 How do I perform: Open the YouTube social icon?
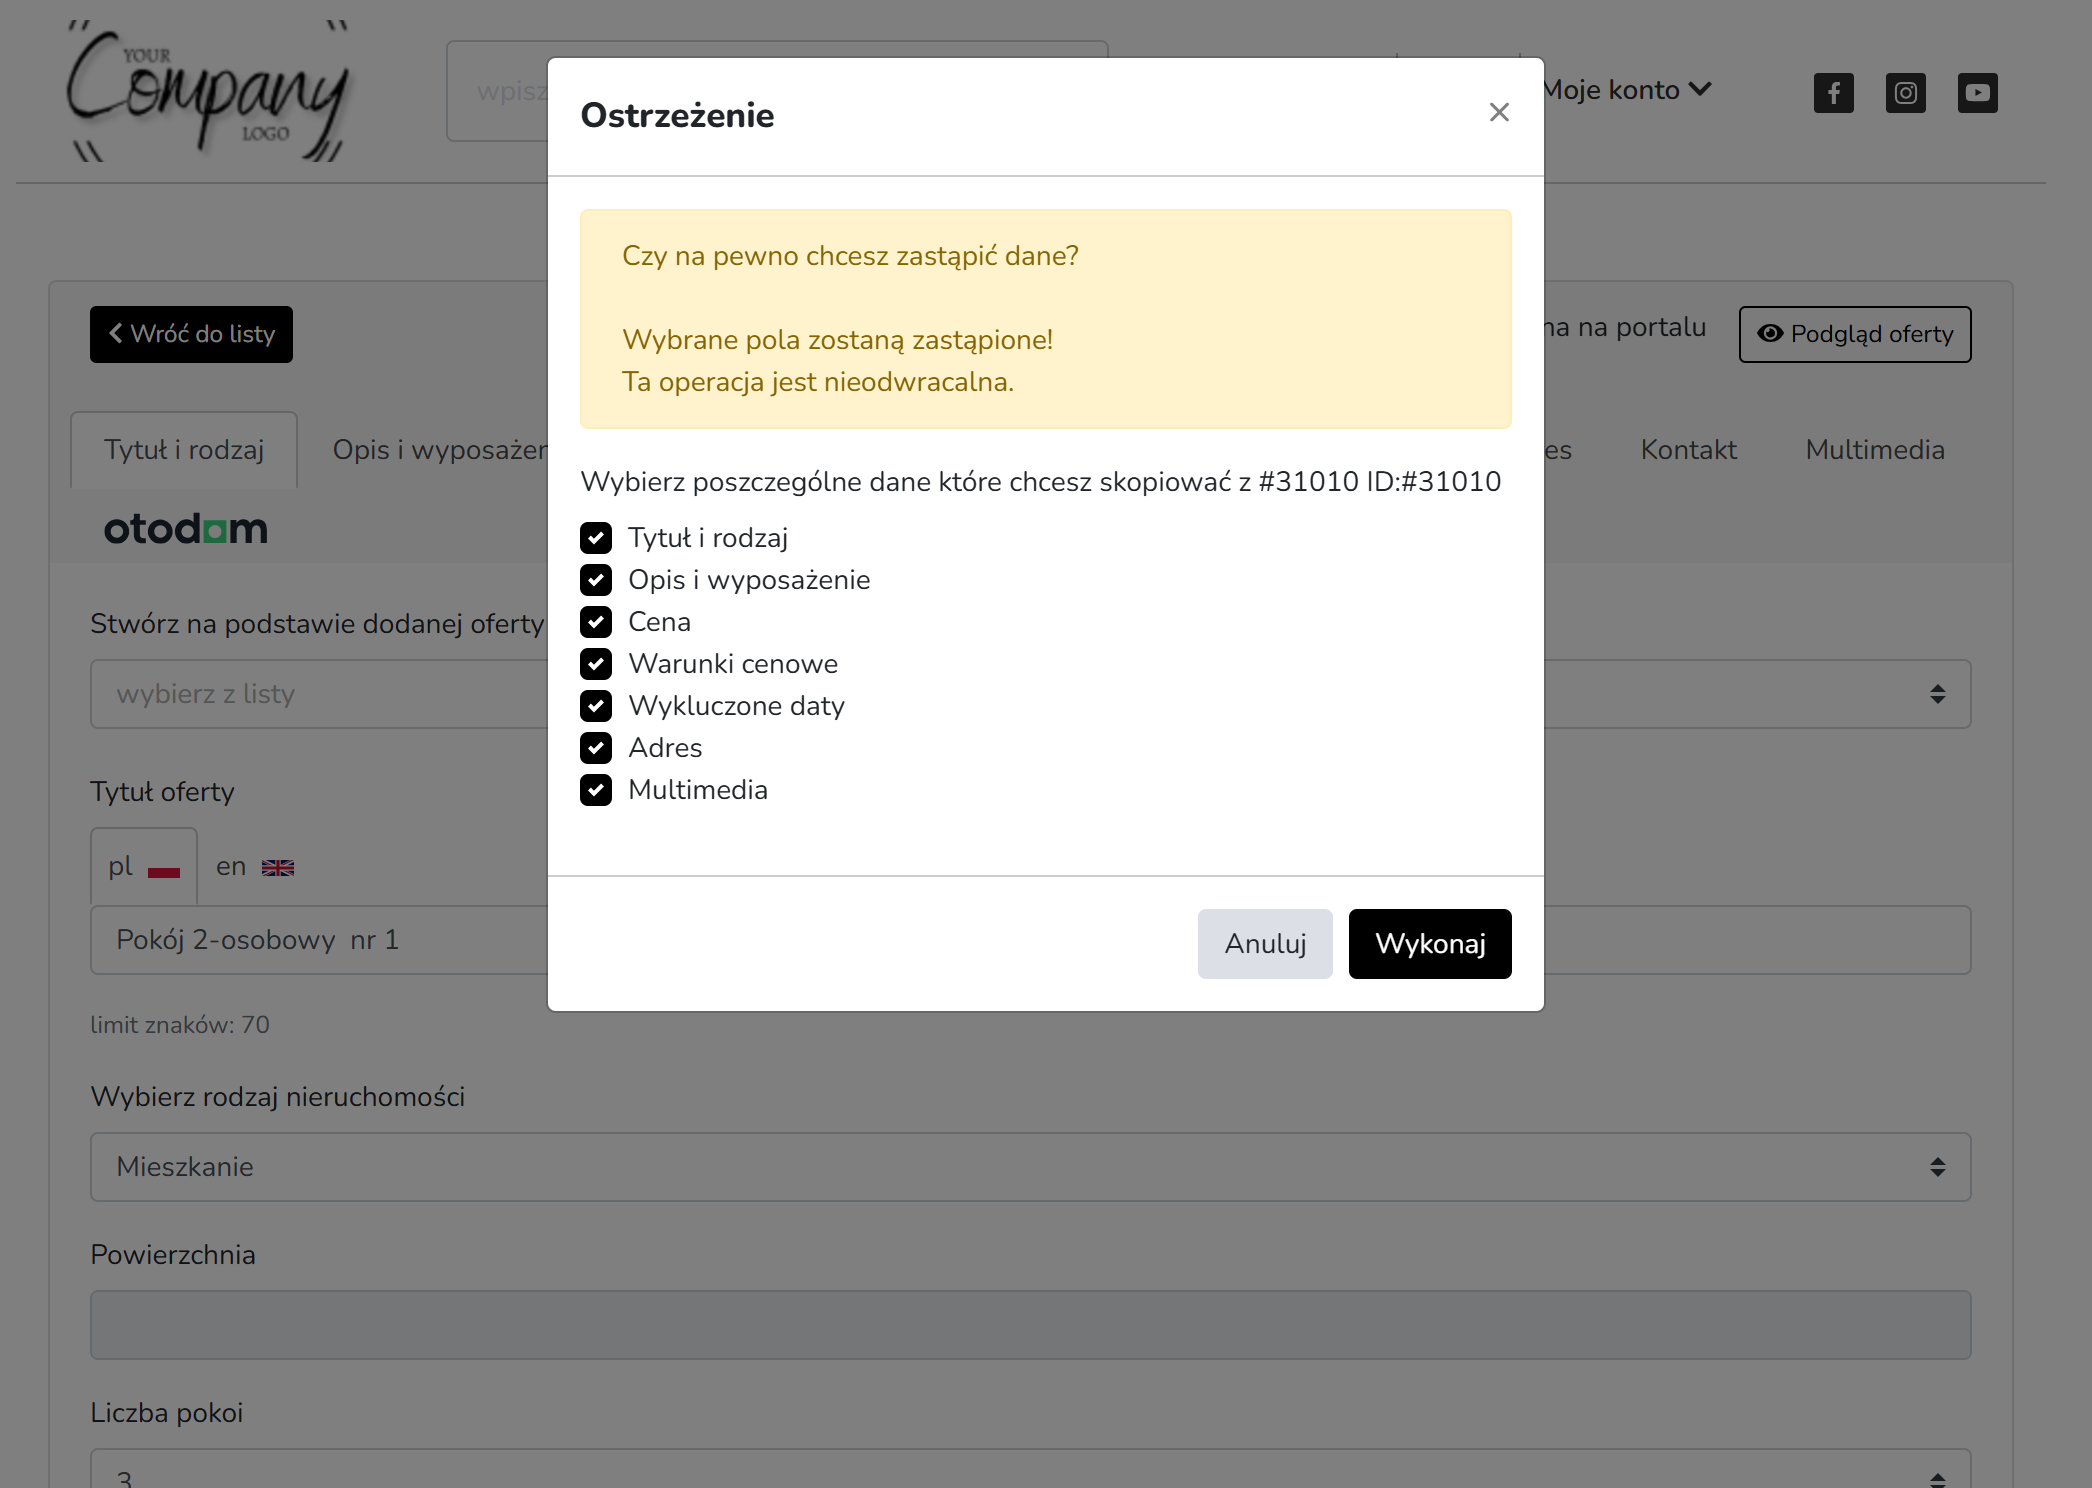pyautogui.click(x=1977, y=93)
